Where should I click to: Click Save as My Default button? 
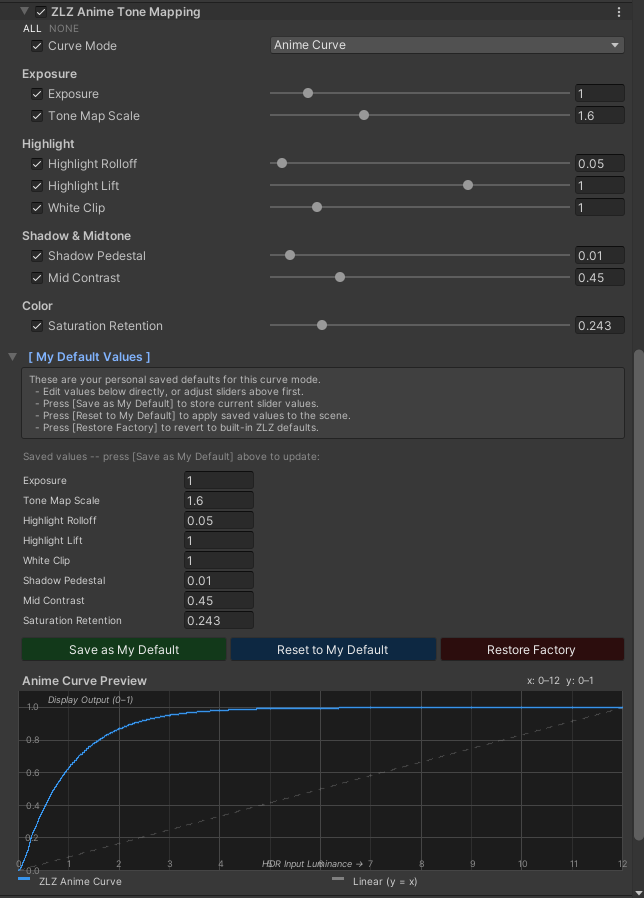pyautogui.click(x=124, y=649)
